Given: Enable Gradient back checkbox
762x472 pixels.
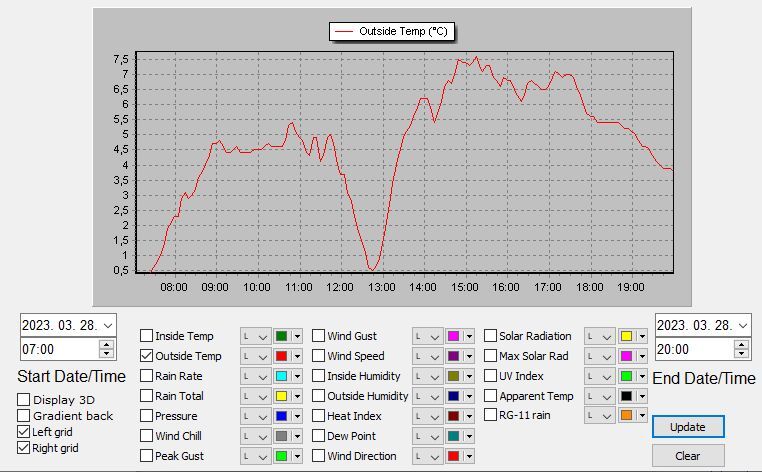Looking at the screenshot, I should point(24,416).
